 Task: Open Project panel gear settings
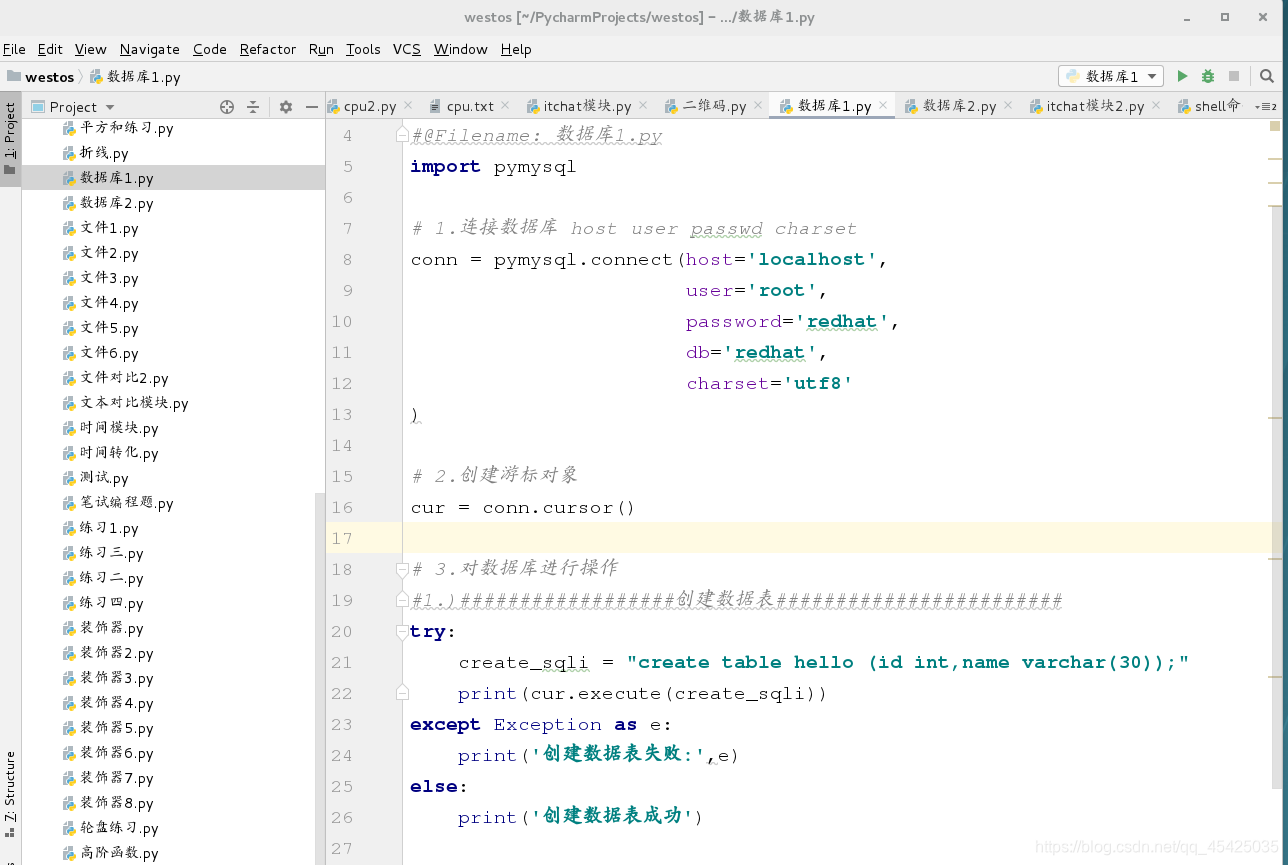coord(286,107)
